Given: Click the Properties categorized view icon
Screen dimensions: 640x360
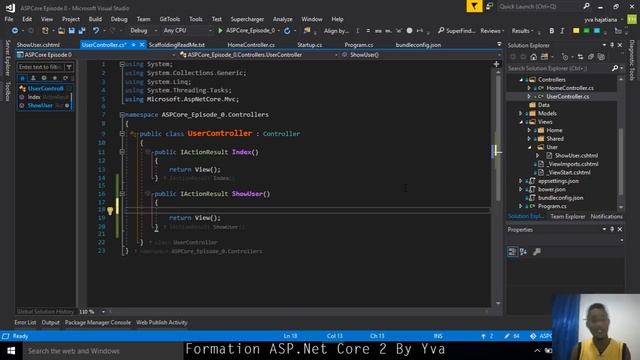Looking at the screenshot, I should click(x=512, y=251).
